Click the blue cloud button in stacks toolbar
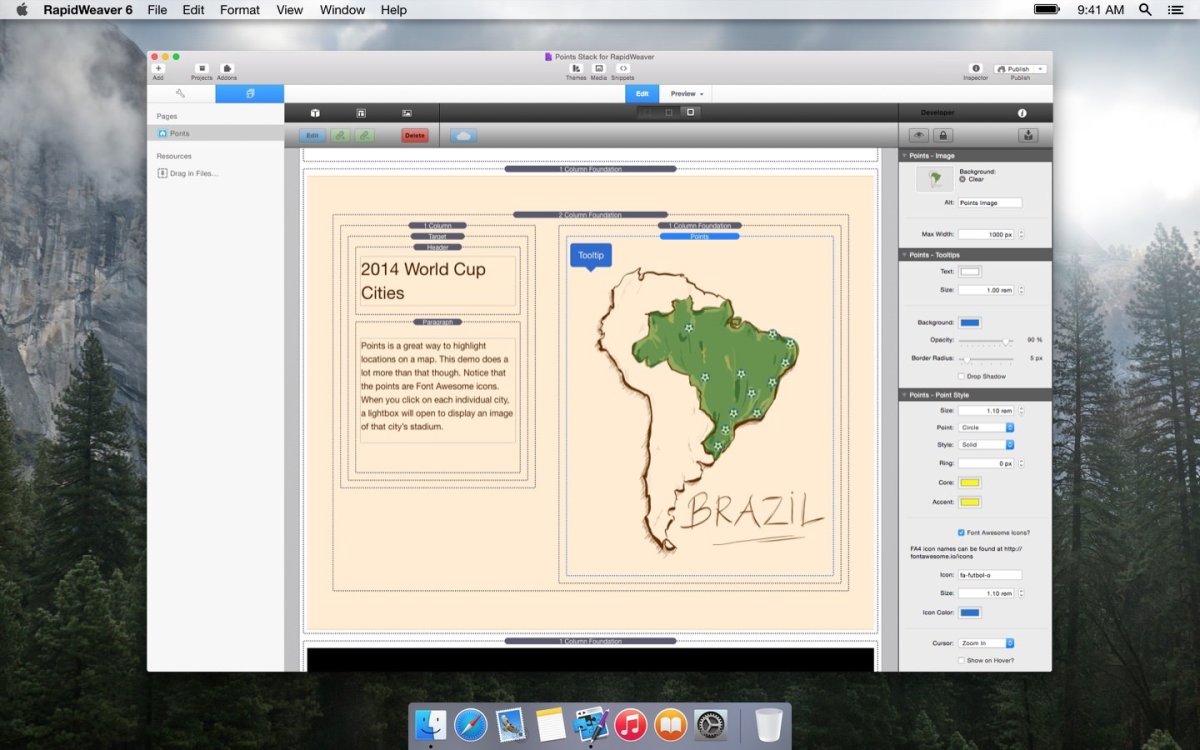Viewport: 1200px width, 750px height. pos(463,135)
